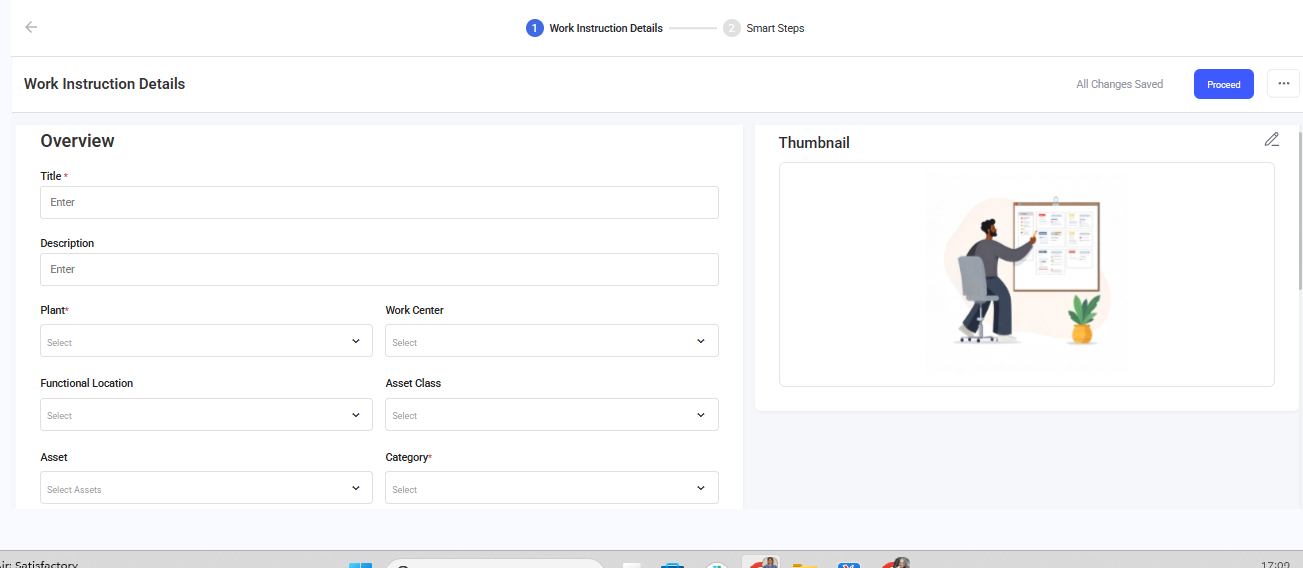This screenshot has width=1303, height=568.
Task: Click into the Description text field
Action: [379, 269]
